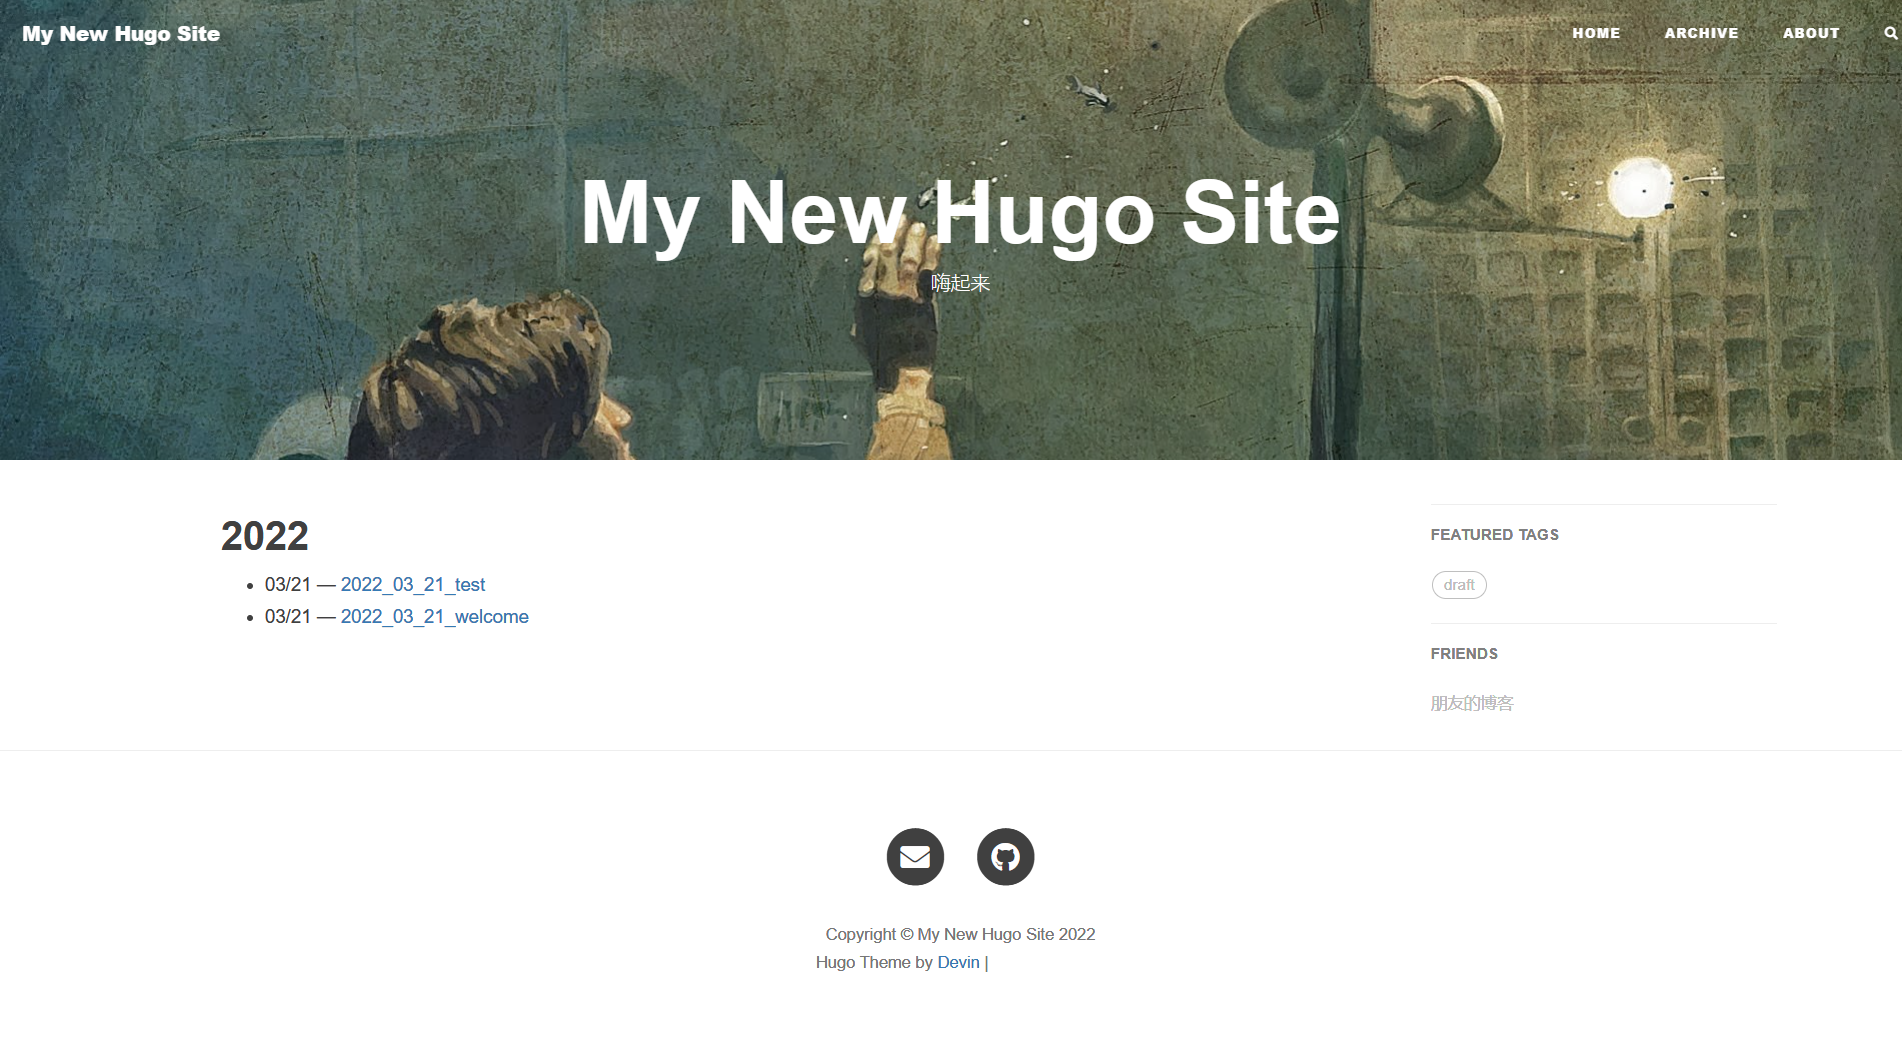
Task: Visit the 朋友的博客 friends link
Action: (x=1472, y=703)
